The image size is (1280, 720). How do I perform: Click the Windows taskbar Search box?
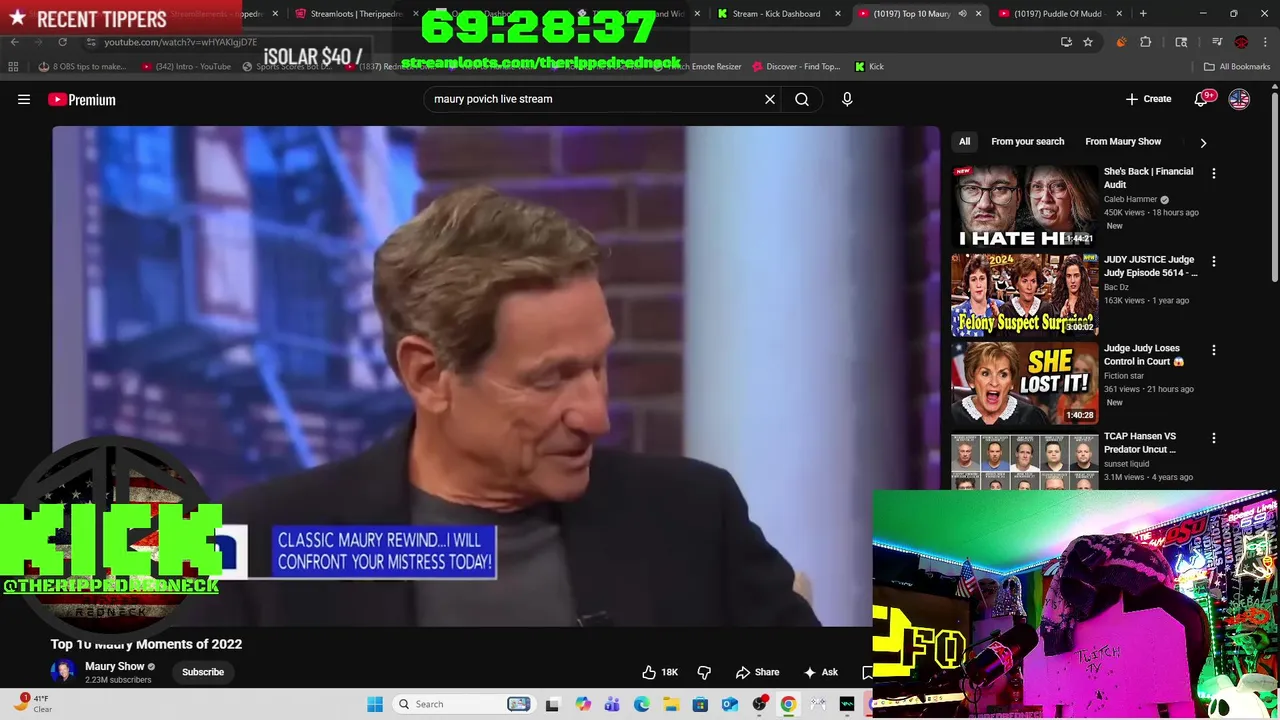tap(463, 704)
